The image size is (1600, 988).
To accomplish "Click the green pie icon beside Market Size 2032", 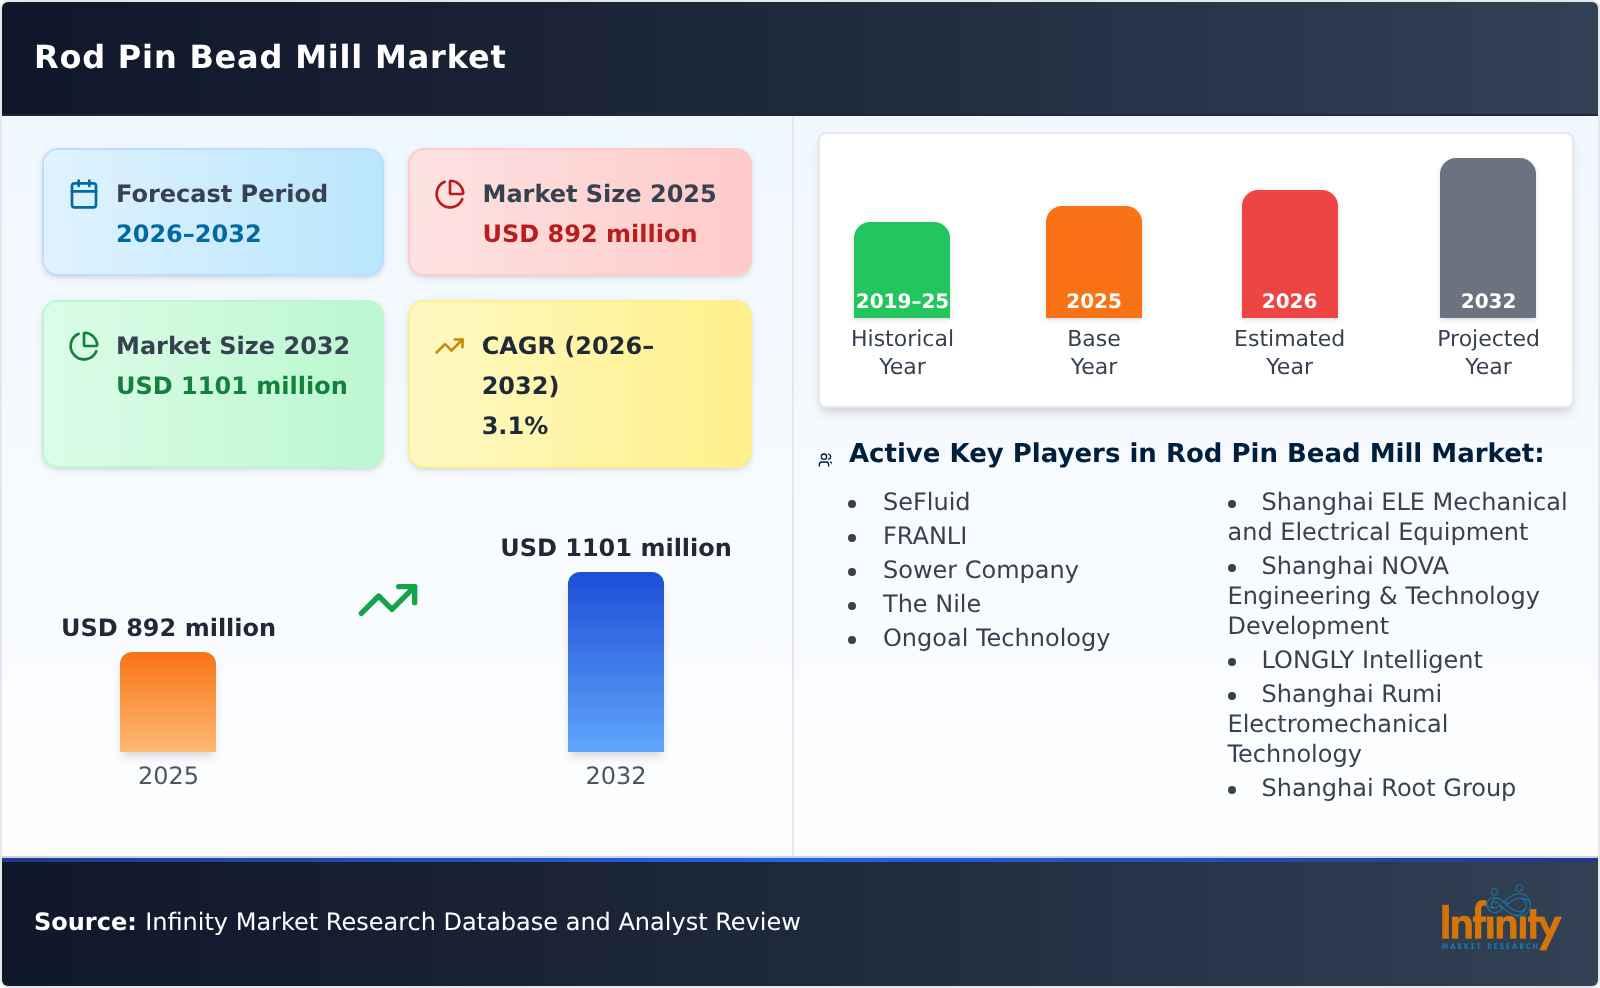I will (84, 346).
